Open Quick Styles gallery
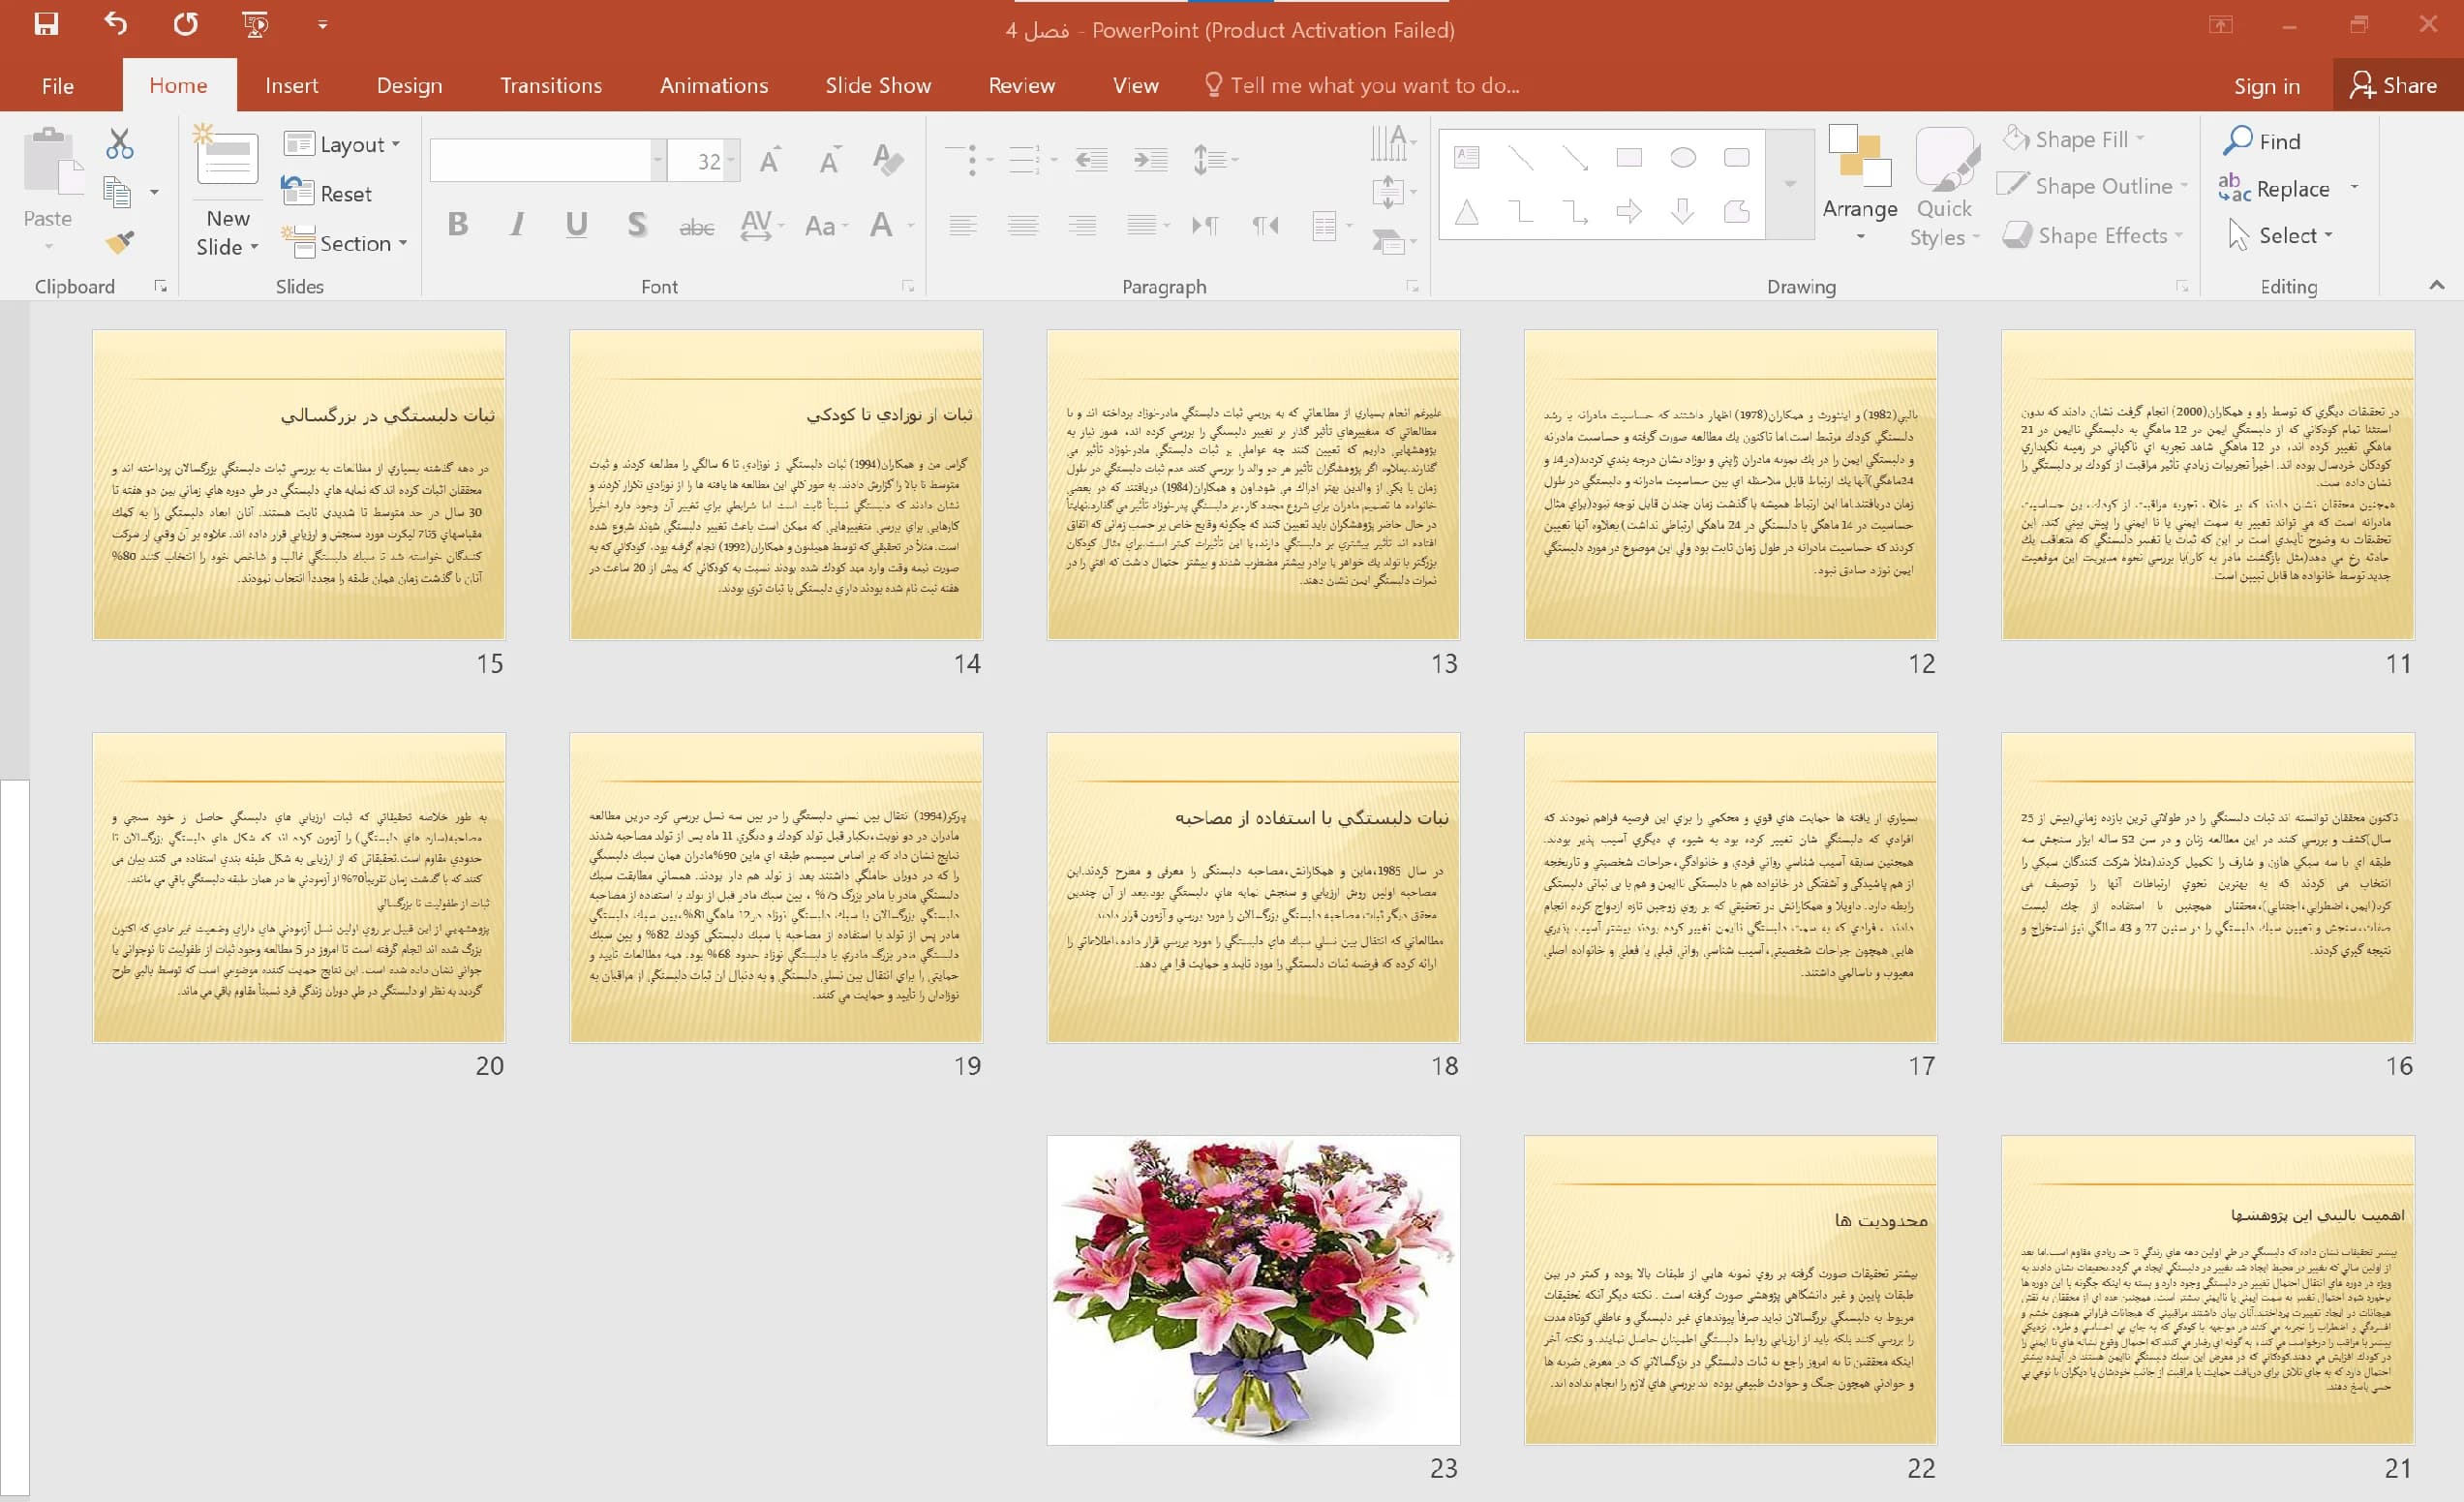Image resolution: width=2464 pixels, height=1502 pixels. [x=1945, y=187]
